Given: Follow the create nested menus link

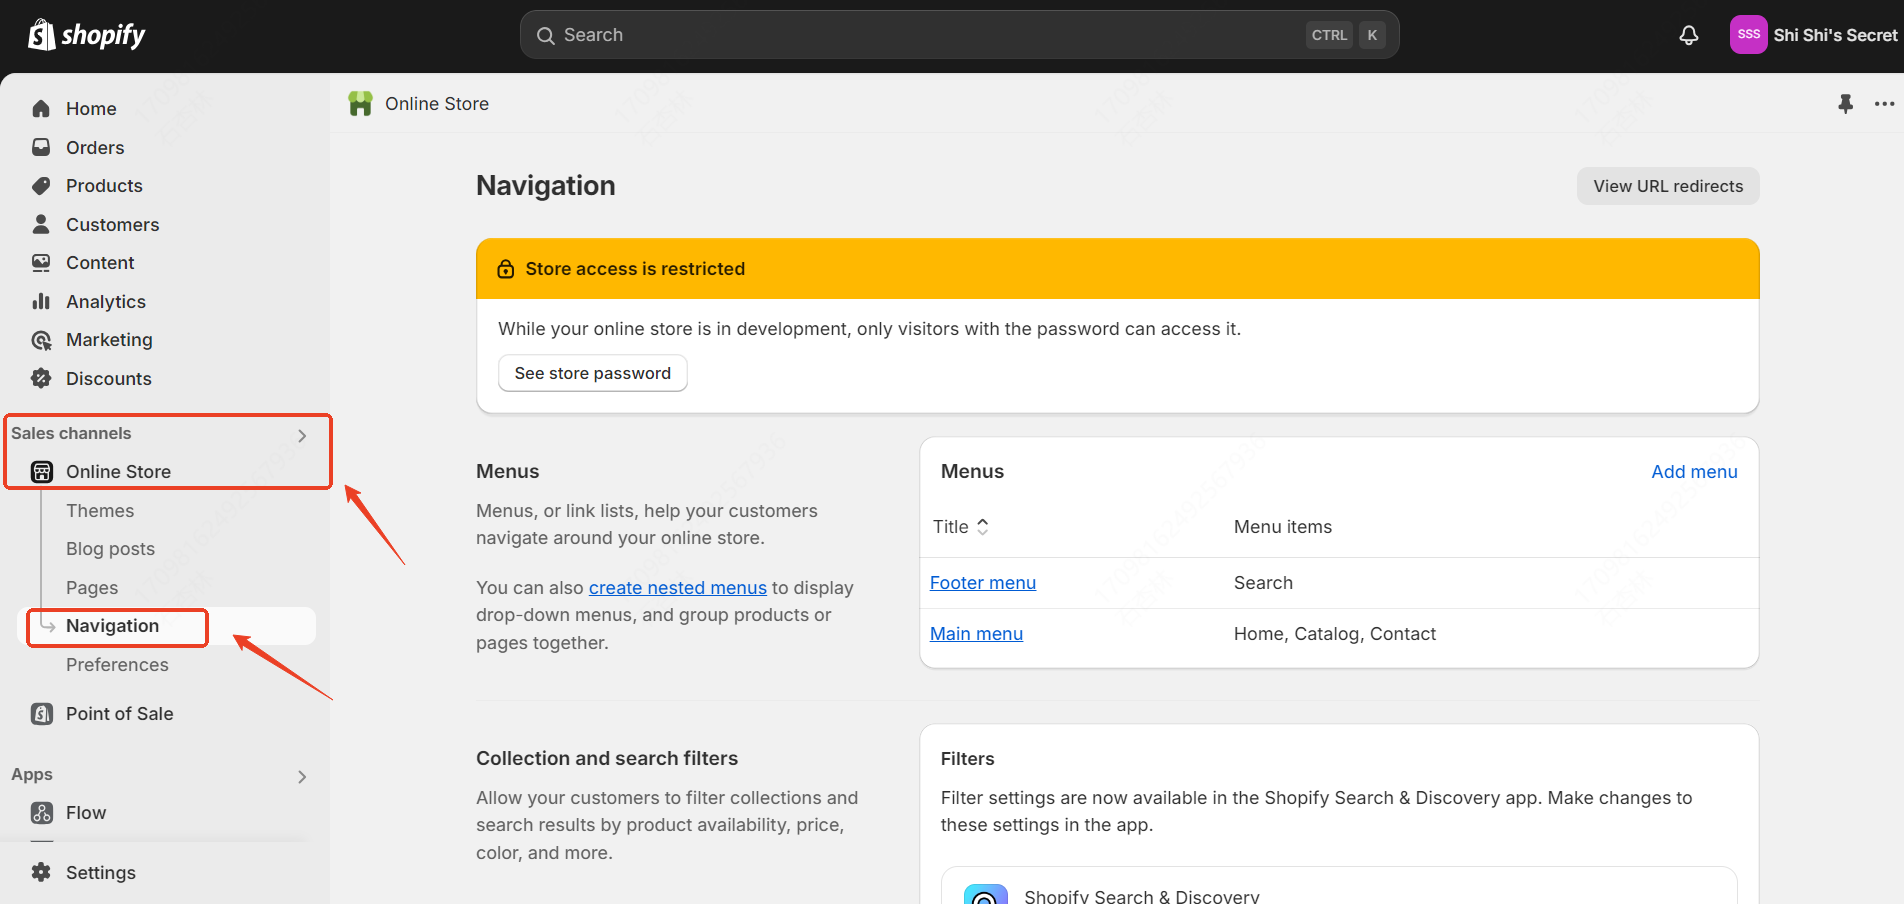Looking at the screenshot, I should pos(678,588).
